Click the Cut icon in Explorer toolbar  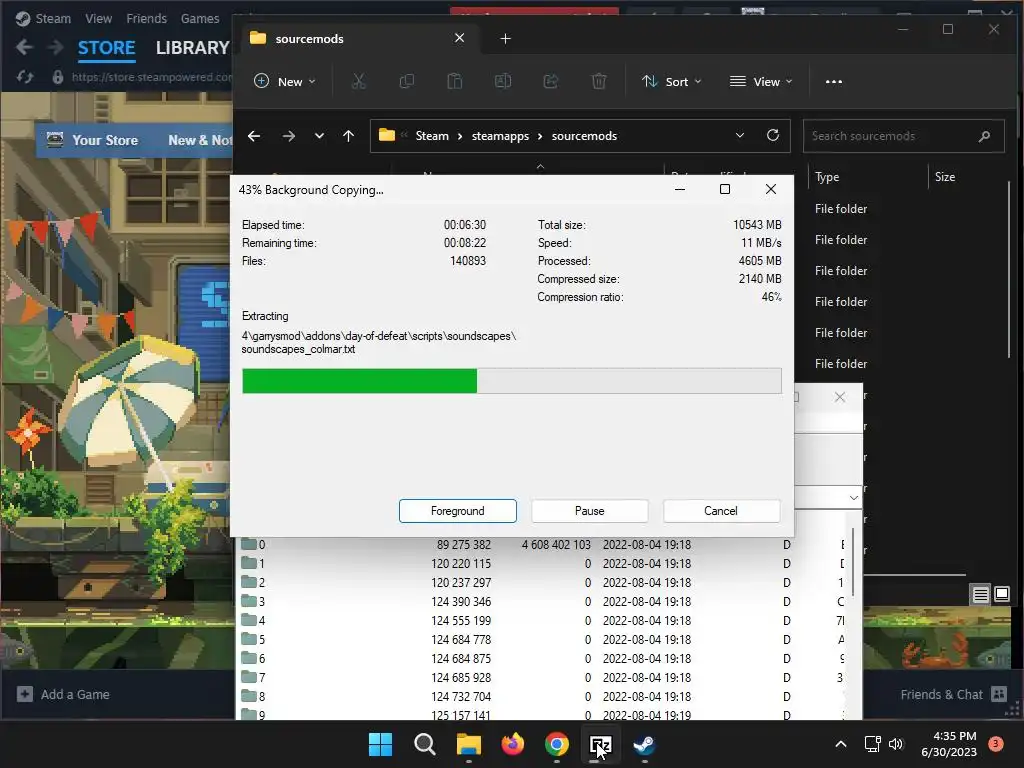[x=359, y=81]
